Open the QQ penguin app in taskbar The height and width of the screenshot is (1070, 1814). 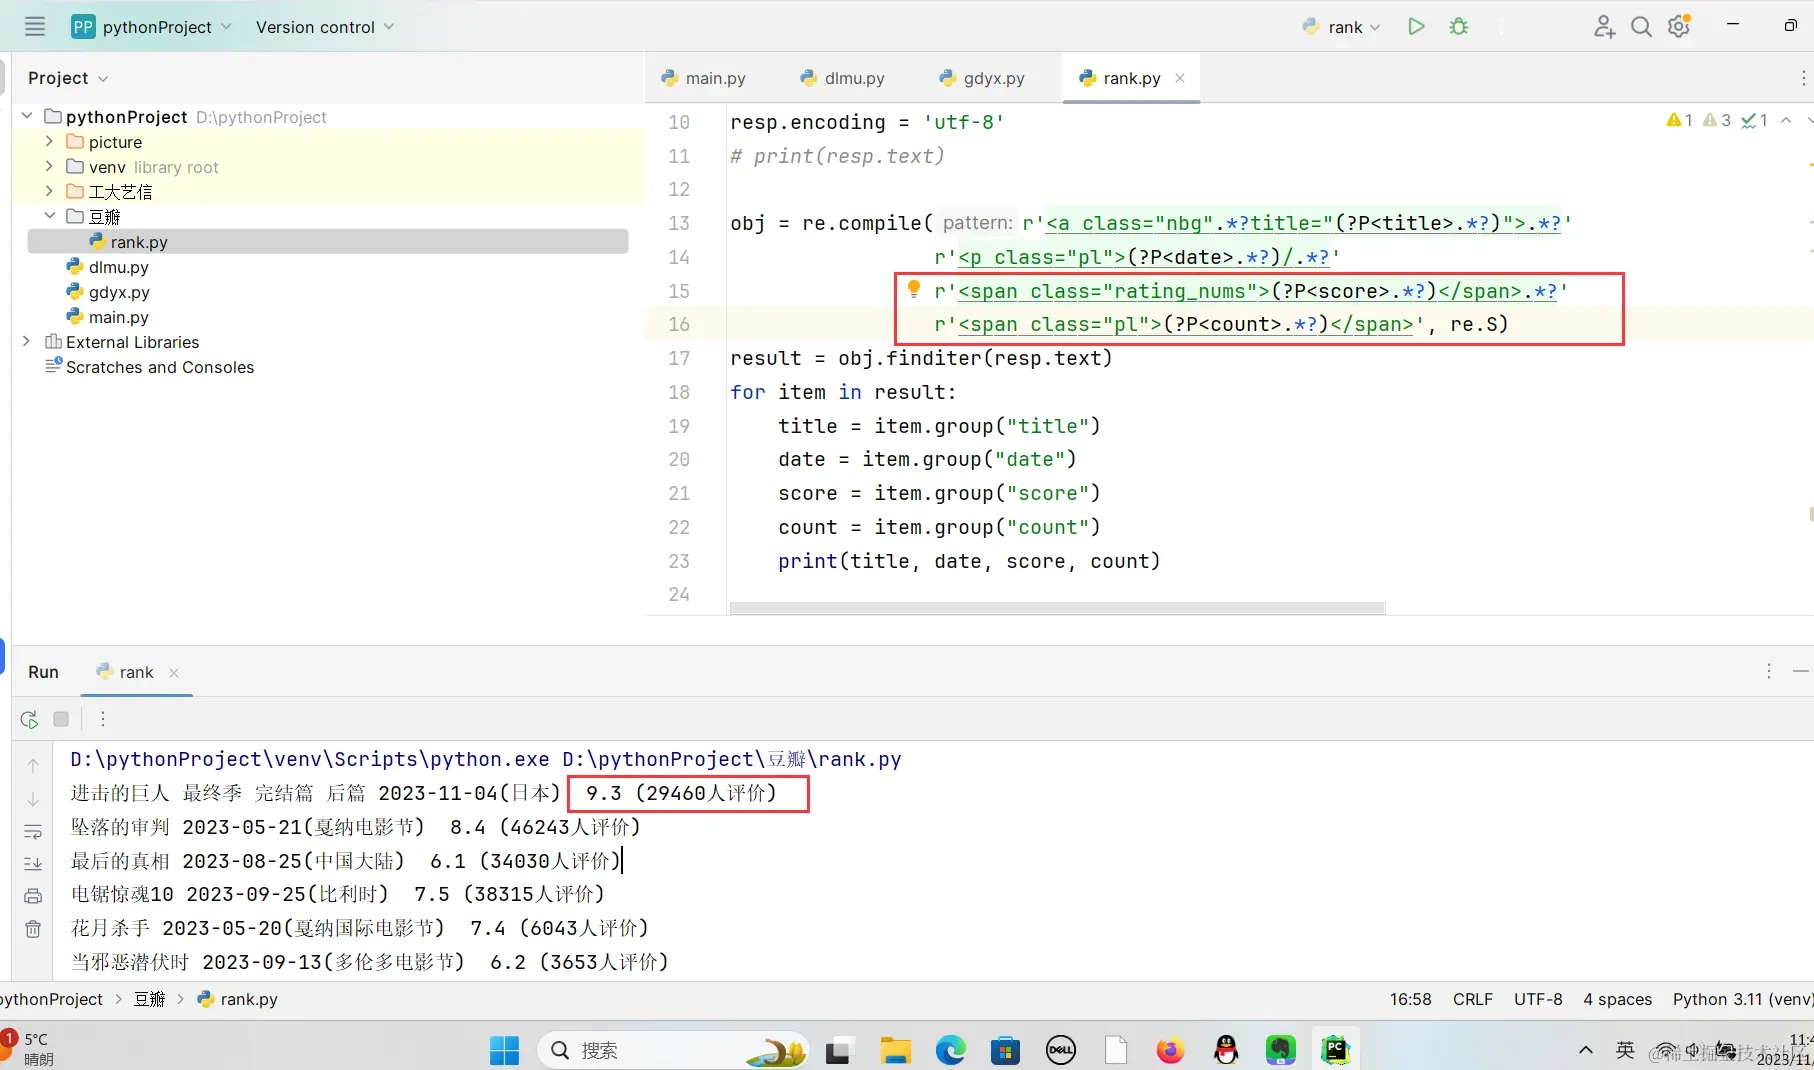1226,1050
